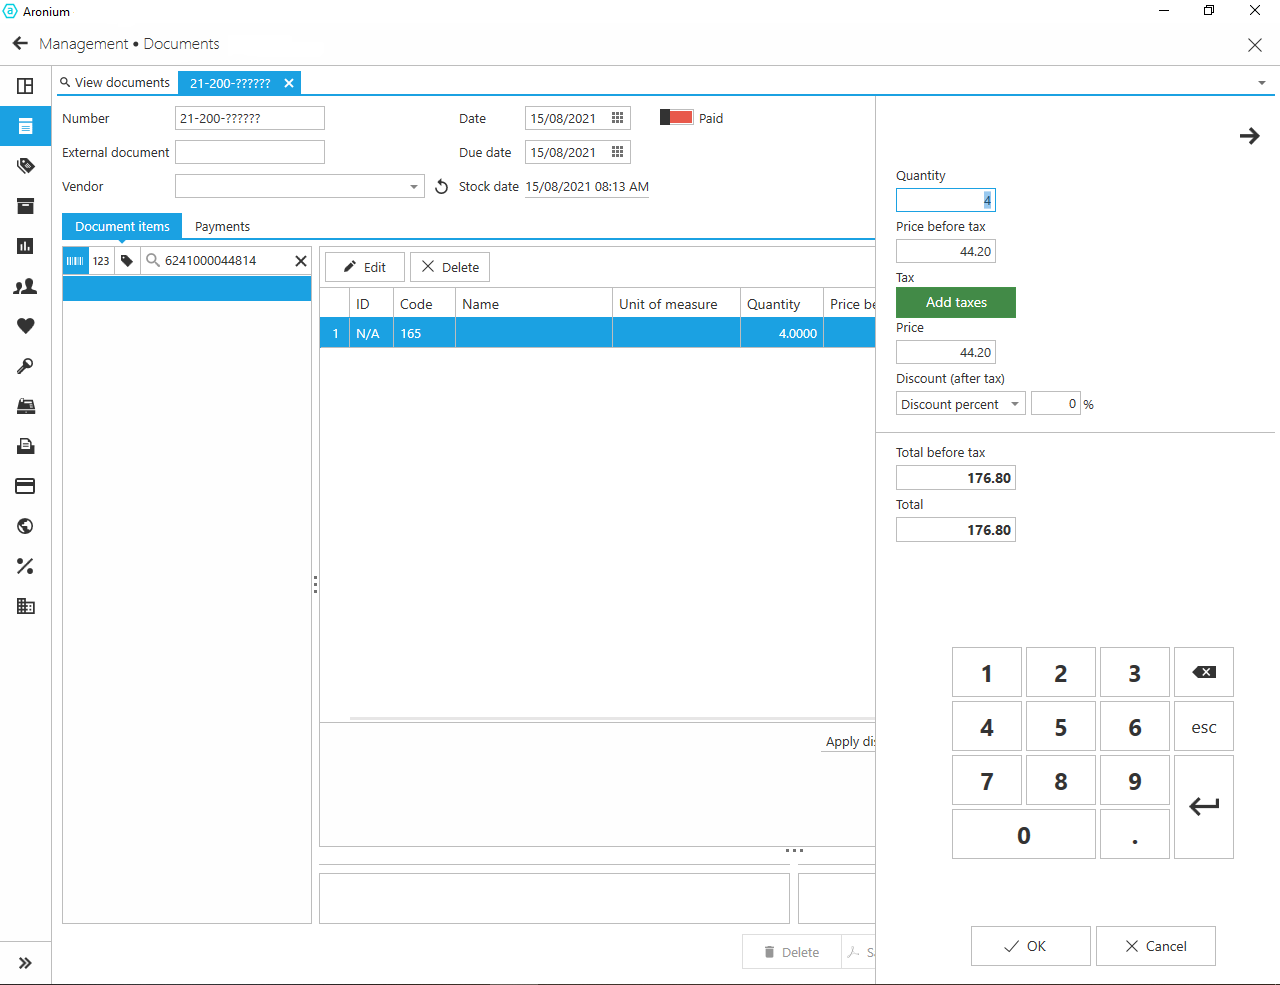Open the Discount percent dropdown

coord(1014,404)
